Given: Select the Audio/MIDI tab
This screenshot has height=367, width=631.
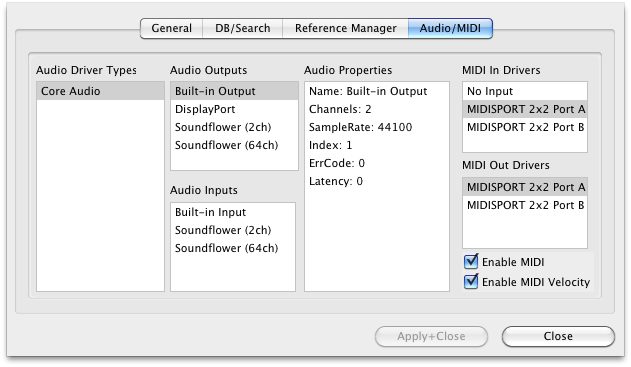Looking at the screenshot, I should [450, 28].
